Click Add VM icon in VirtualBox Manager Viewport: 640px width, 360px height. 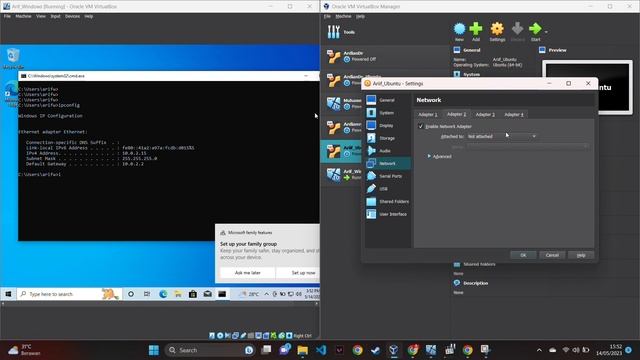[476, 32]
